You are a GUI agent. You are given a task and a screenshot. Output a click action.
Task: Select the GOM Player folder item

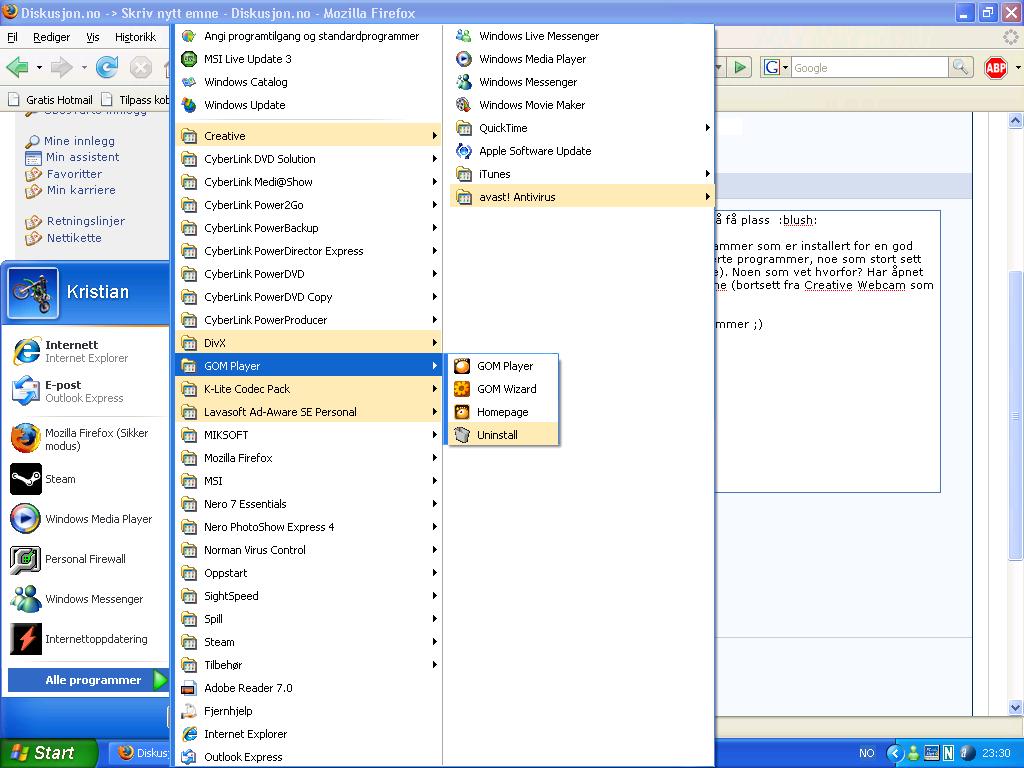tap(308, 366)
